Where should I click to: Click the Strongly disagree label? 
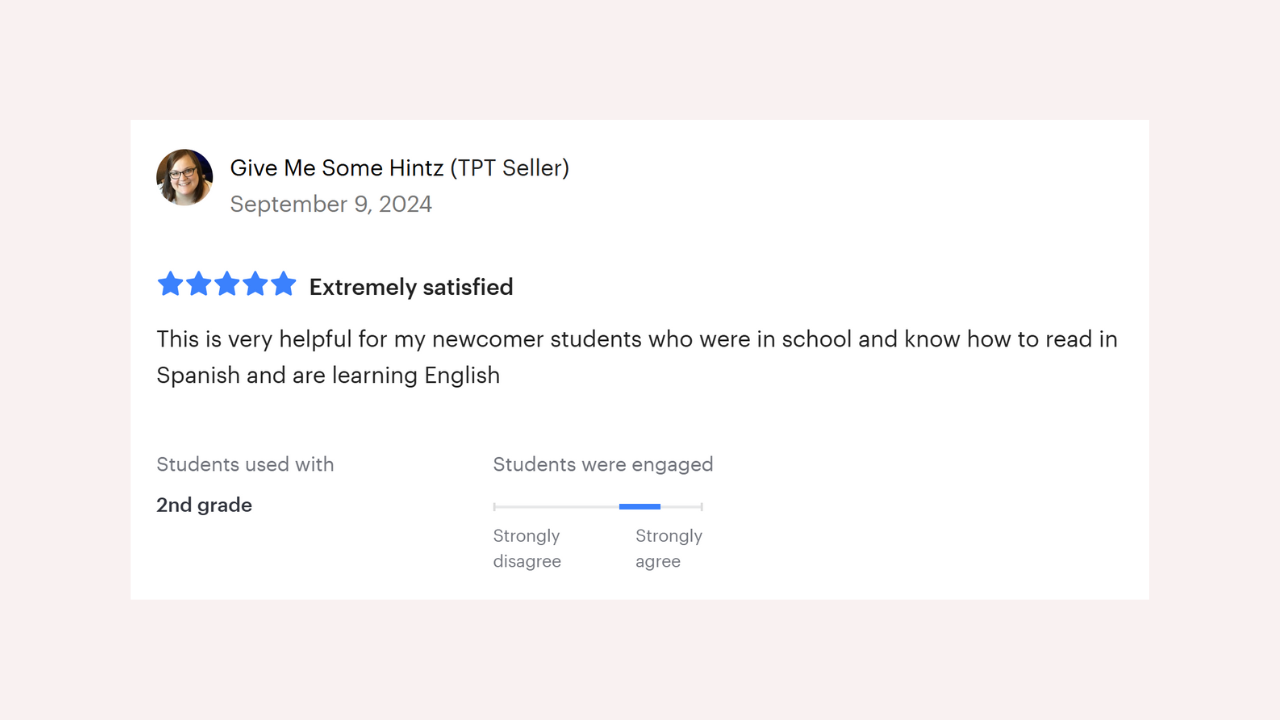click(x=527, y=549)
